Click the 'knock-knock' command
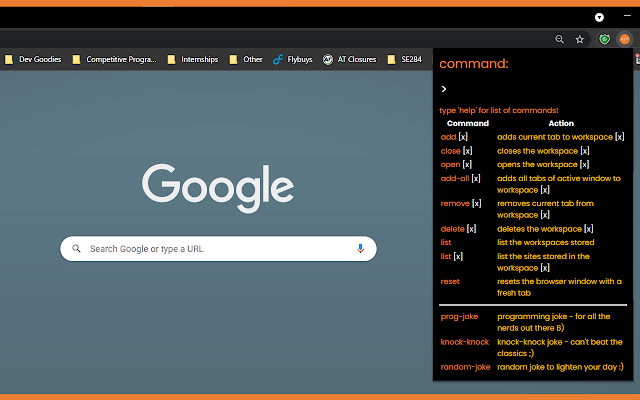The height and width of the screenshot is (400, 640). (464, 342)
